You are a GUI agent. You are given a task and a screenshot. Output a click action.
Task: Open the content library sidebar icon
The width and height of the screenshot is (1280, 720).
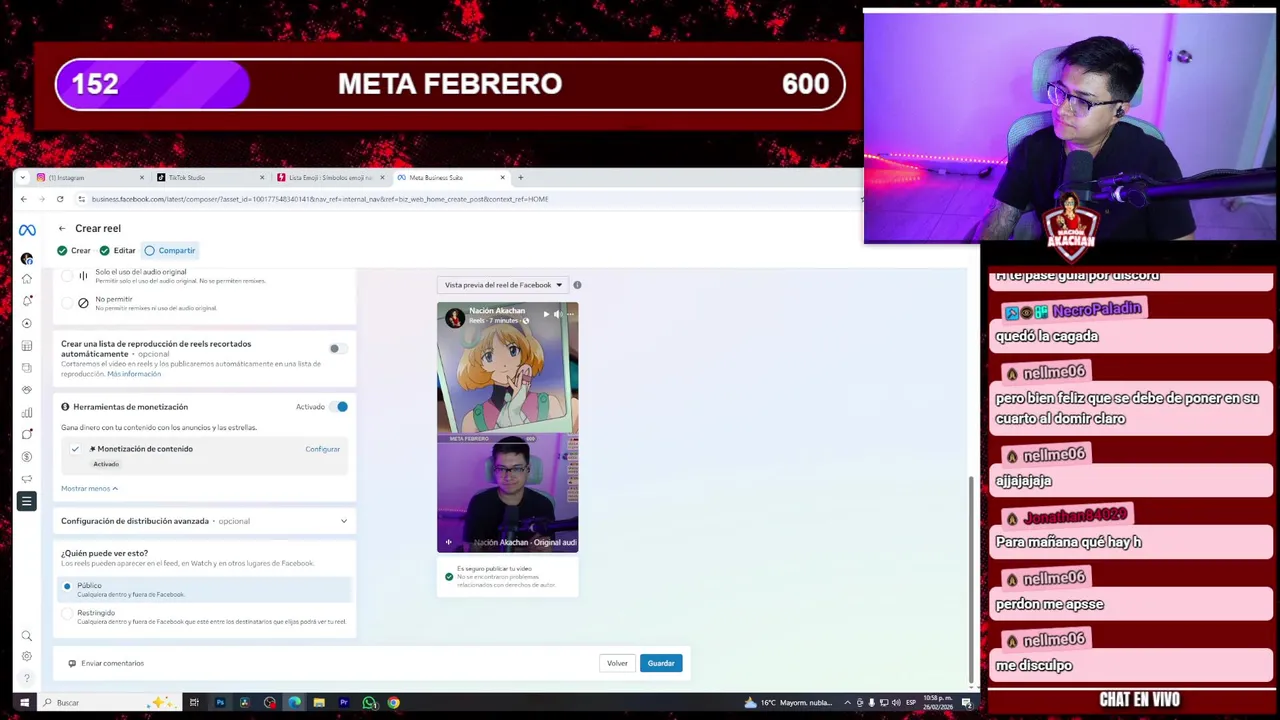(x=27, y=368)
